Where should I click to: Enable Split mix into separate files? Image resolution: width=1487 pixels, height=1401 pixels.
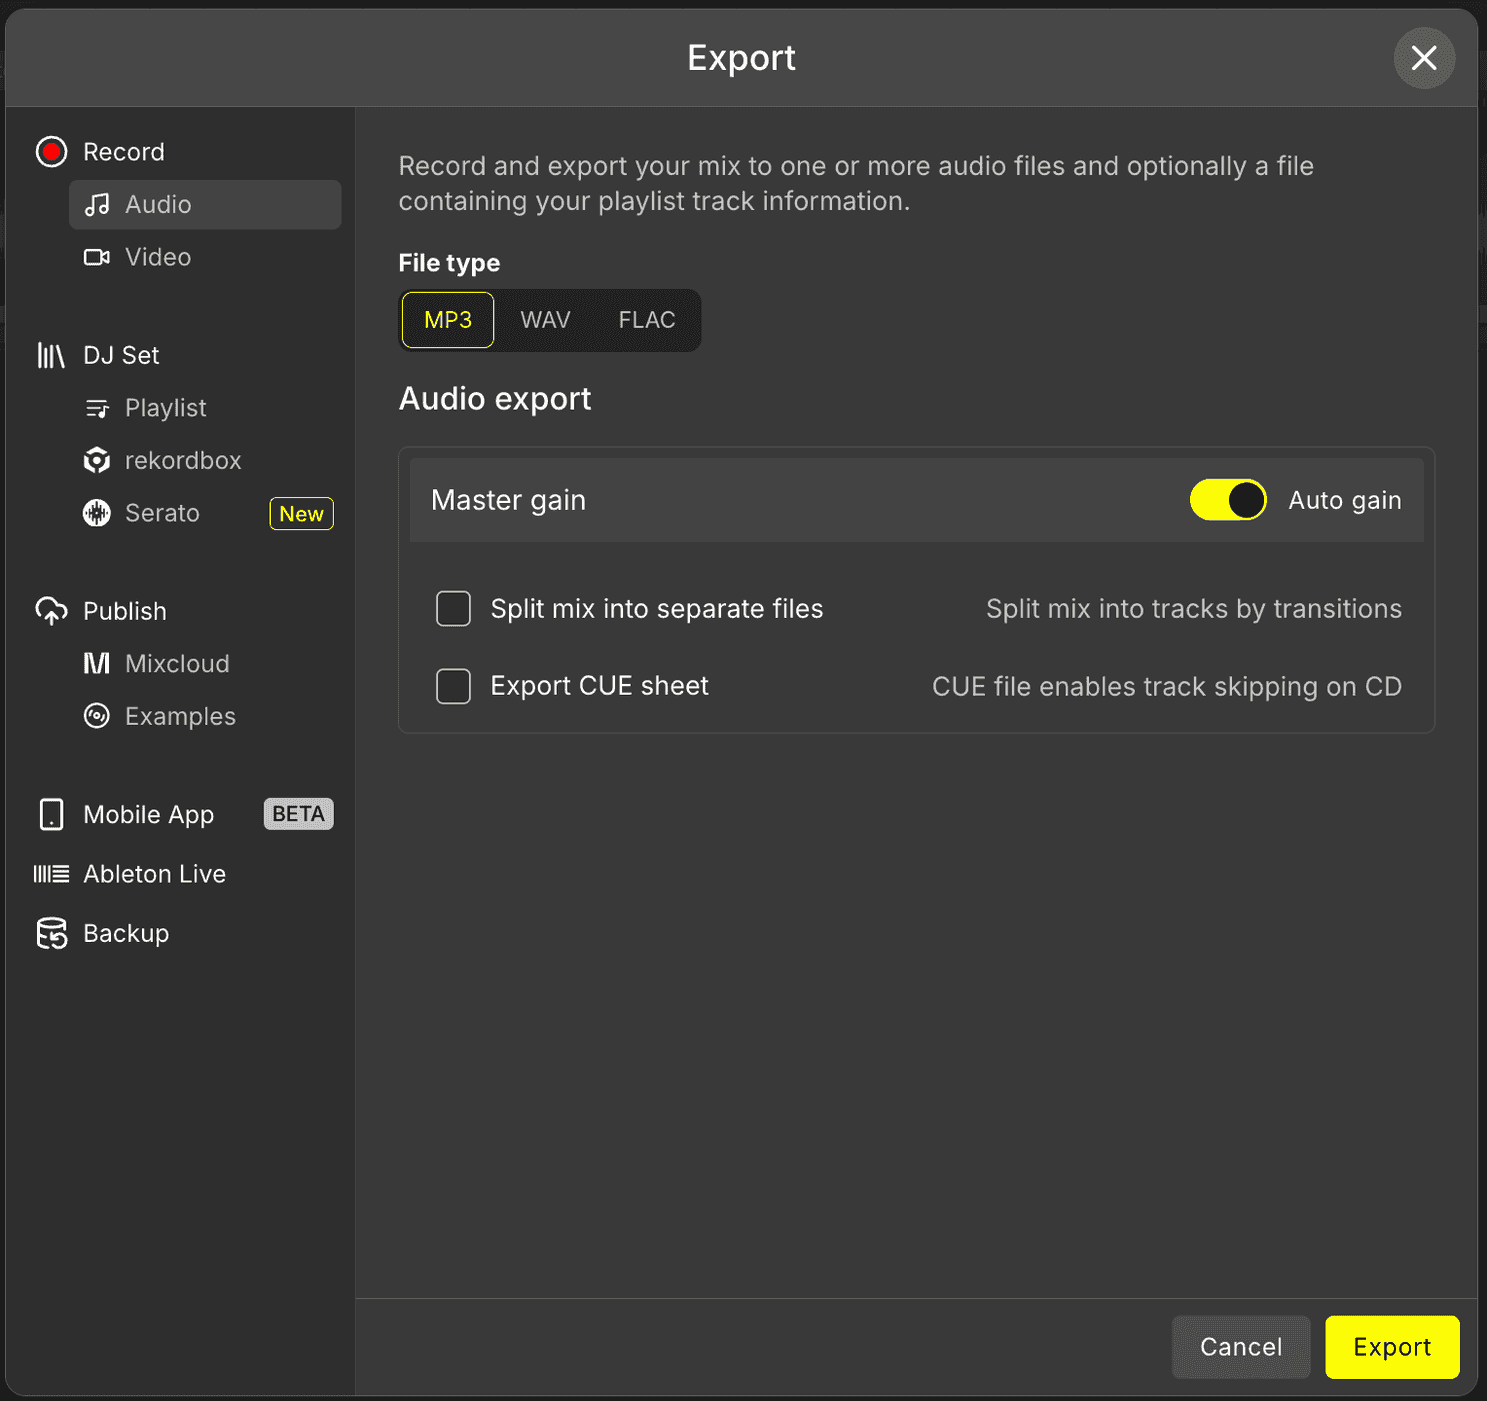pyautogui.click(x=453, y=608)
